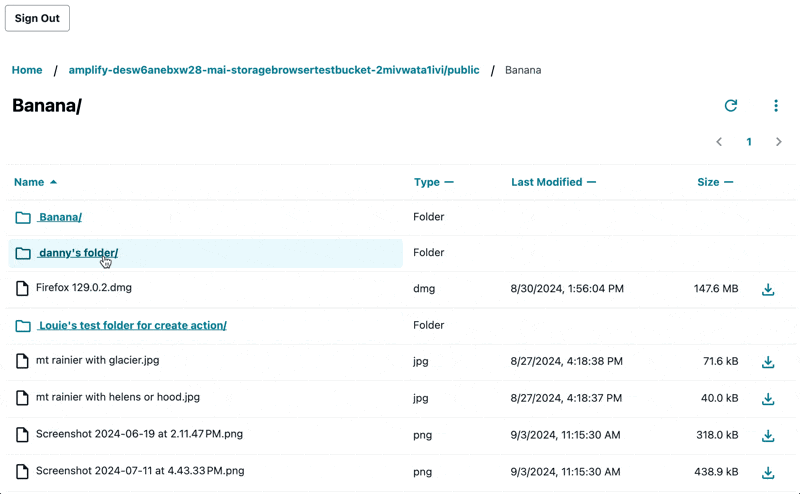Download the Firefox 129.0.2.dmg file
The image size is (800, 494).
pyautogui.click(x=768, y=290)
